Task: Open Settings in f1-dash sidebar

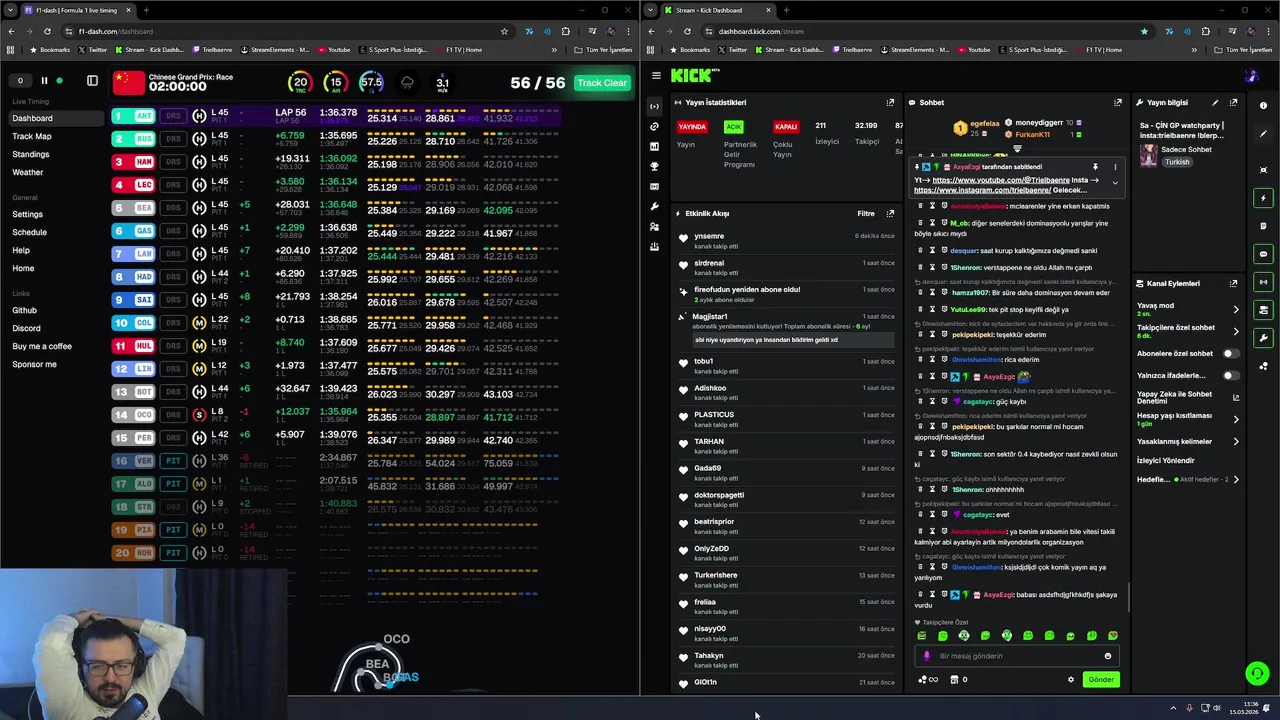Action: pyautogui.click(x=27, y=214)
